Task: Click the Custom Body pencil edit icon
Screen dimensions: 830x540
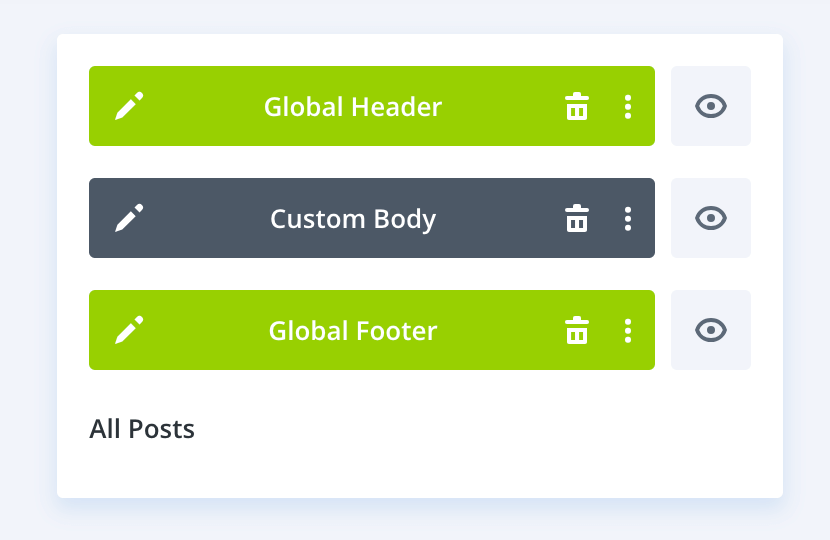Action: pyautogui.click(x=129, y=218)
